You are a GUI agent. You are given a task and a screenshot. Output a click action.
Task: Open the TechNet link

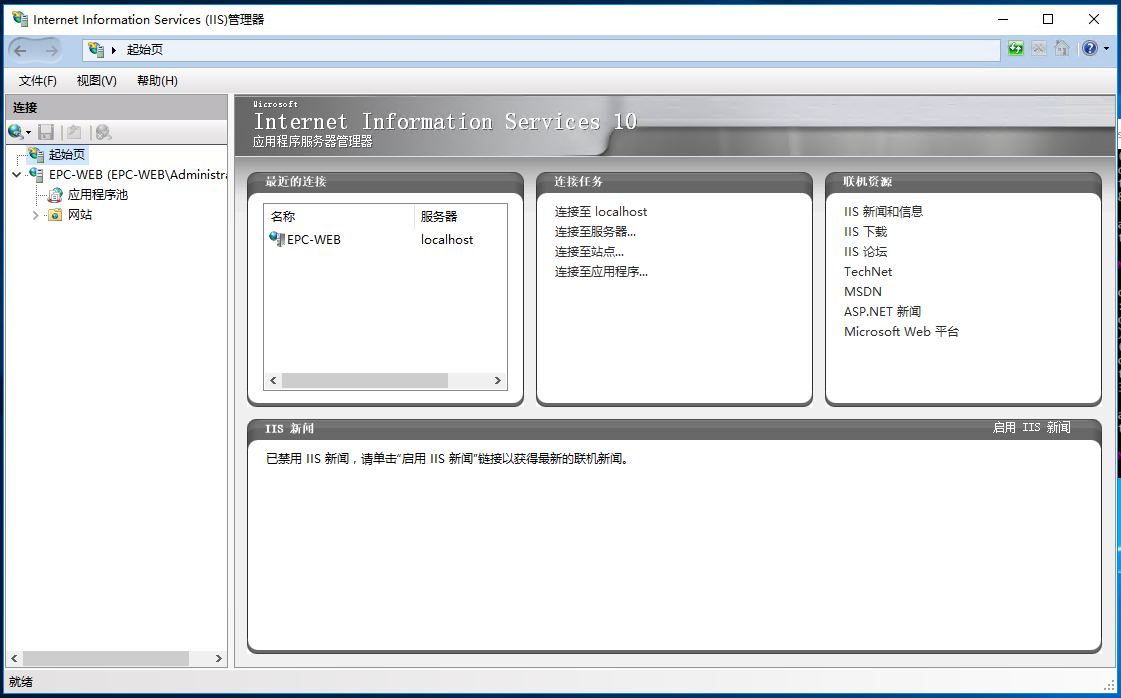coord(868,272)
